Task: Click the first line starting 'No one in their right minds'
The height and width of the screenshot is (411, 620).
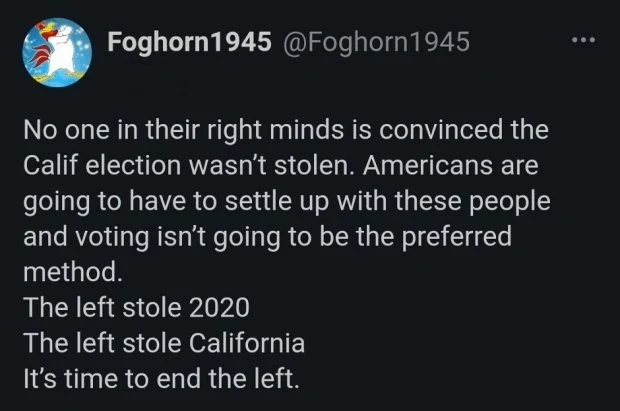Action: (286, 130)
